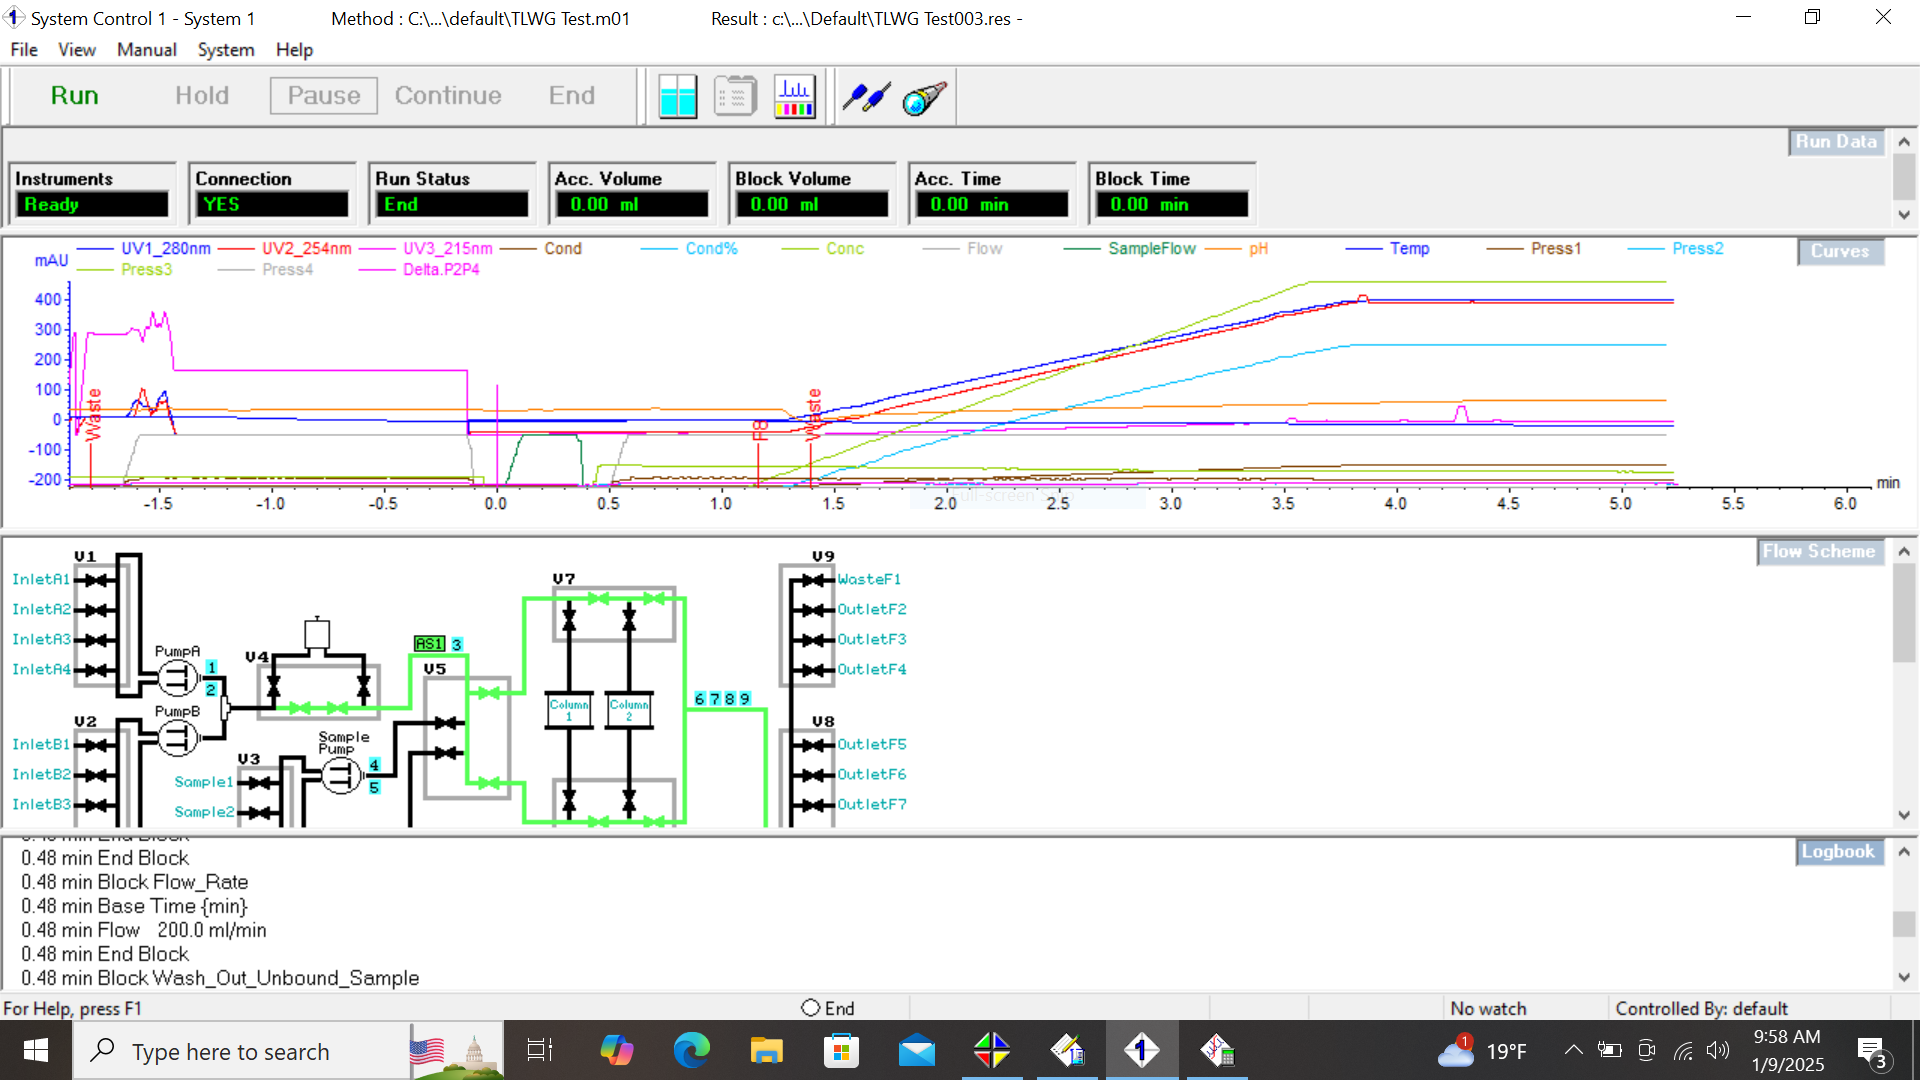
Task: Click the Run button
Action: click(75, 96)
